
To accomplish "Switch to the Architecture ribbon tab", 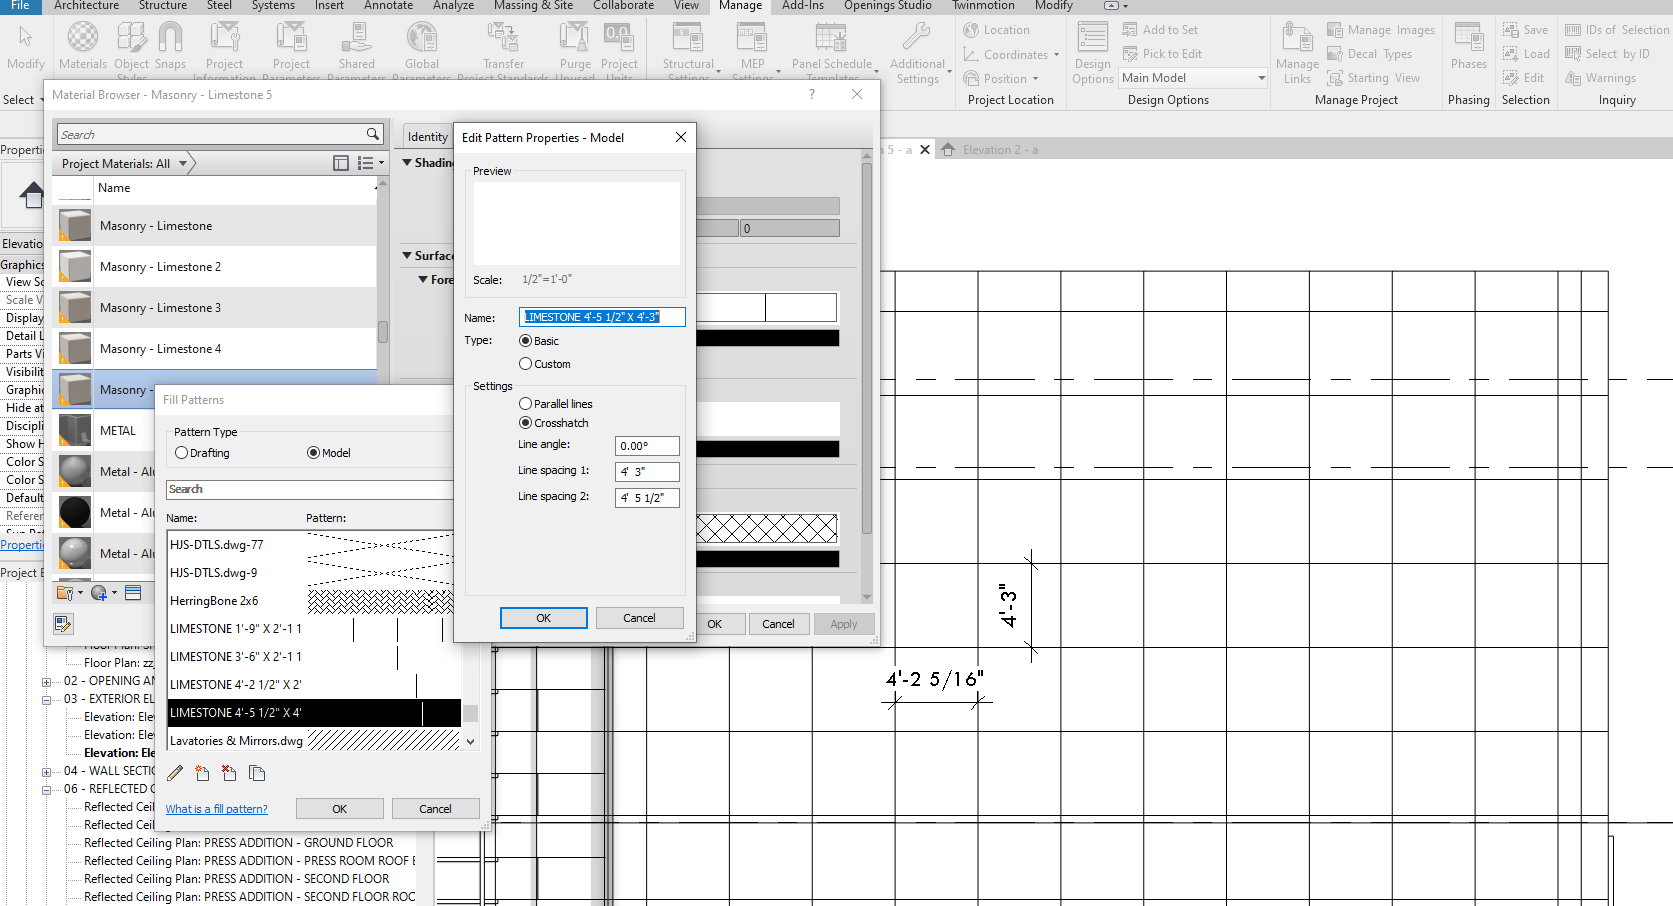I will 86,6.
